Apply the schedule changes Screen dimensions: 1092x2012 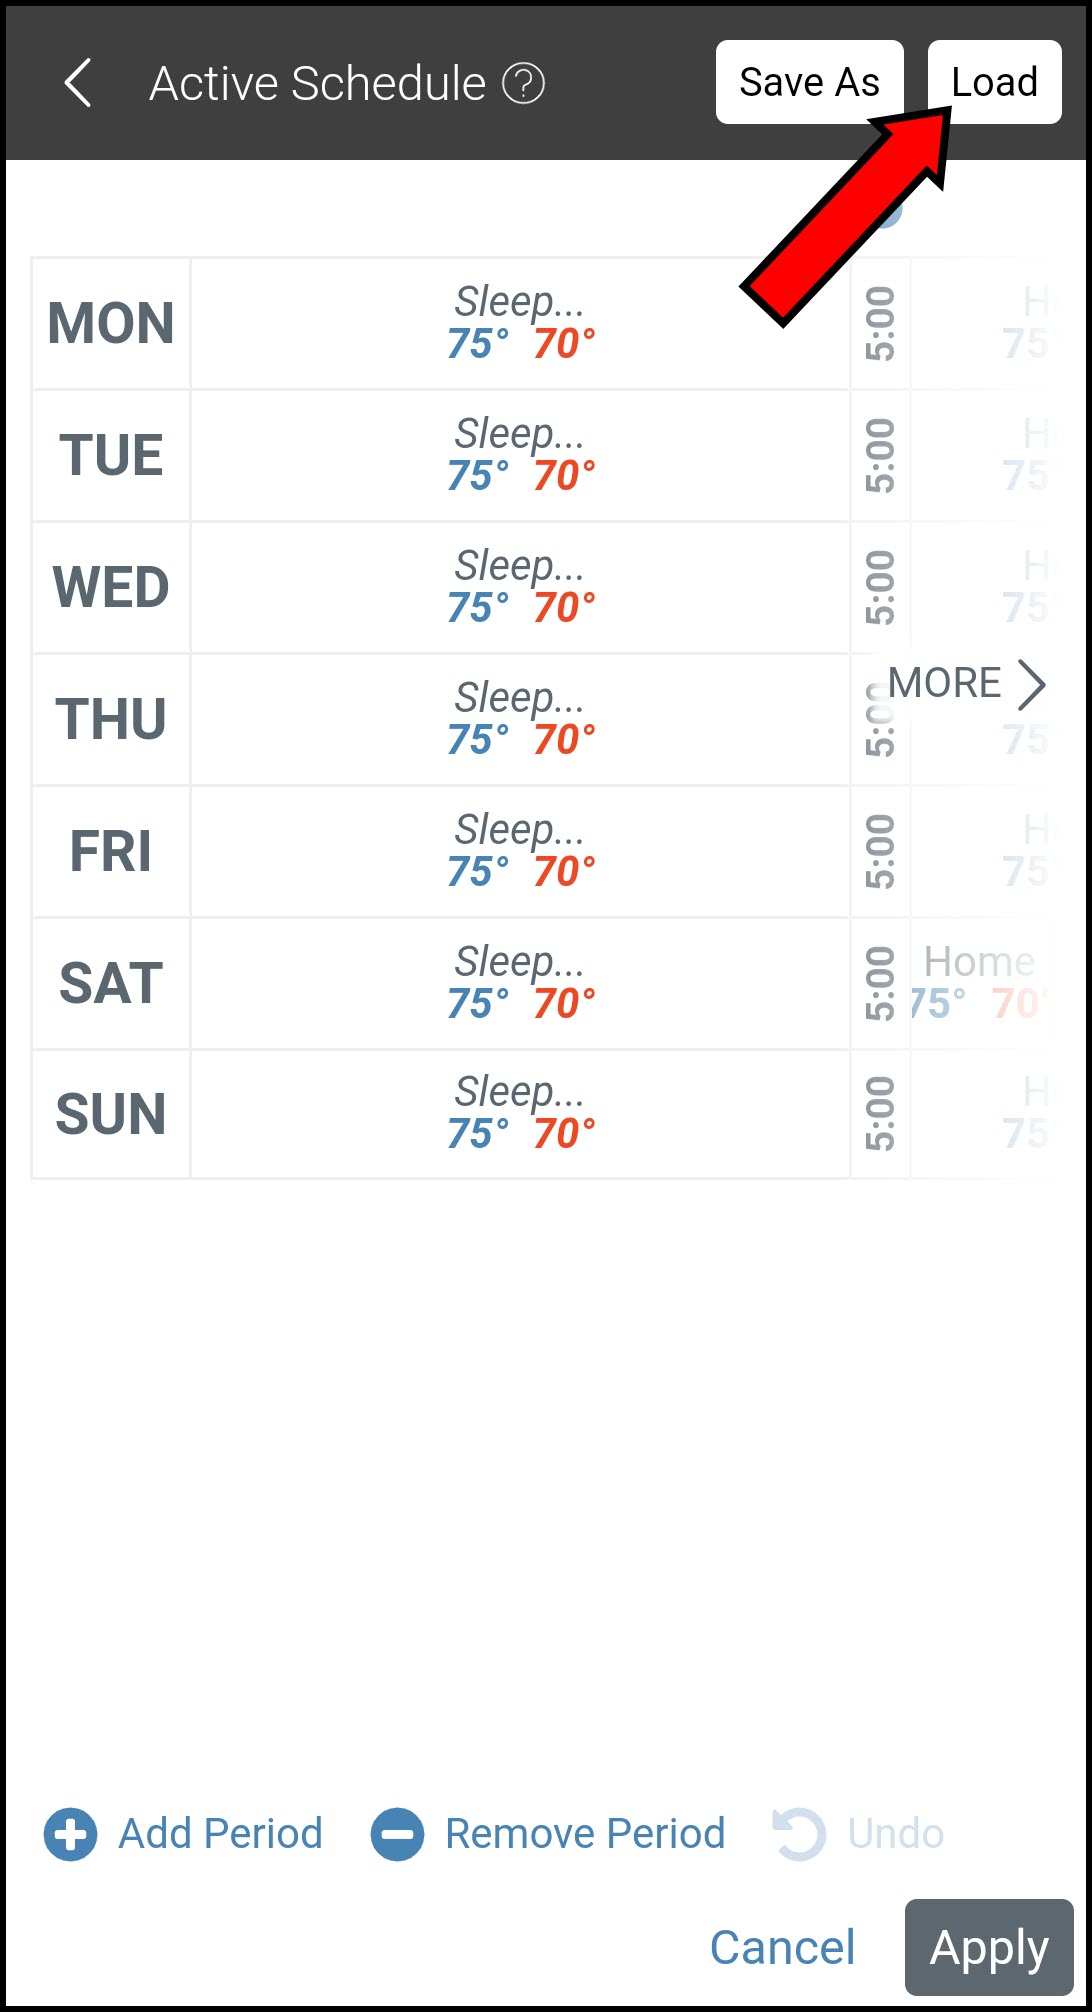click(x=988, y=1947)
